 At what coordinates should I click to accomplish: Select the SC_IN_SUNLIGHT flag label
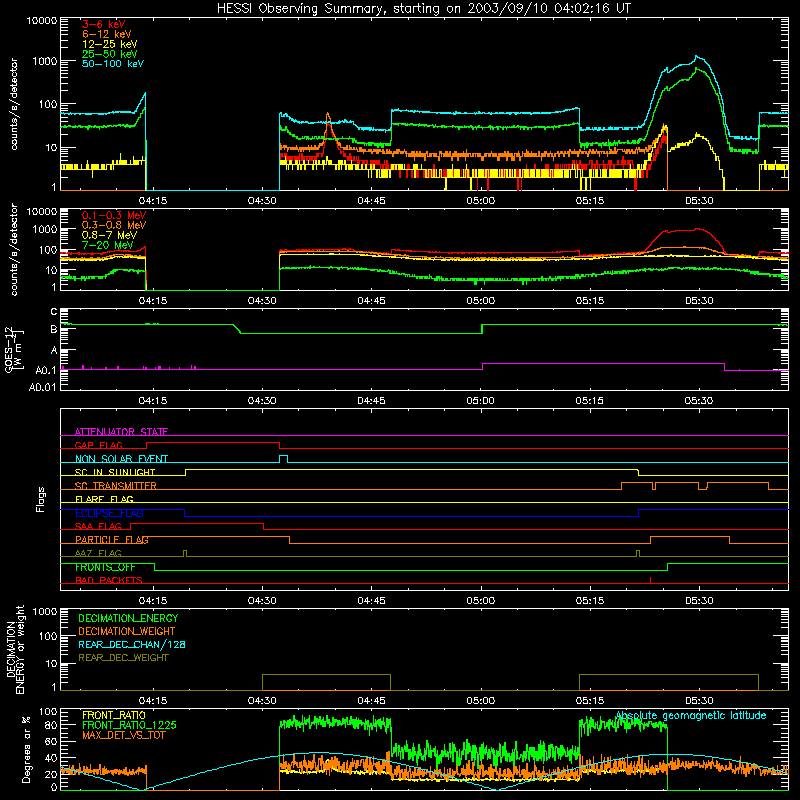pyautogui.click(x=115, y=472)
